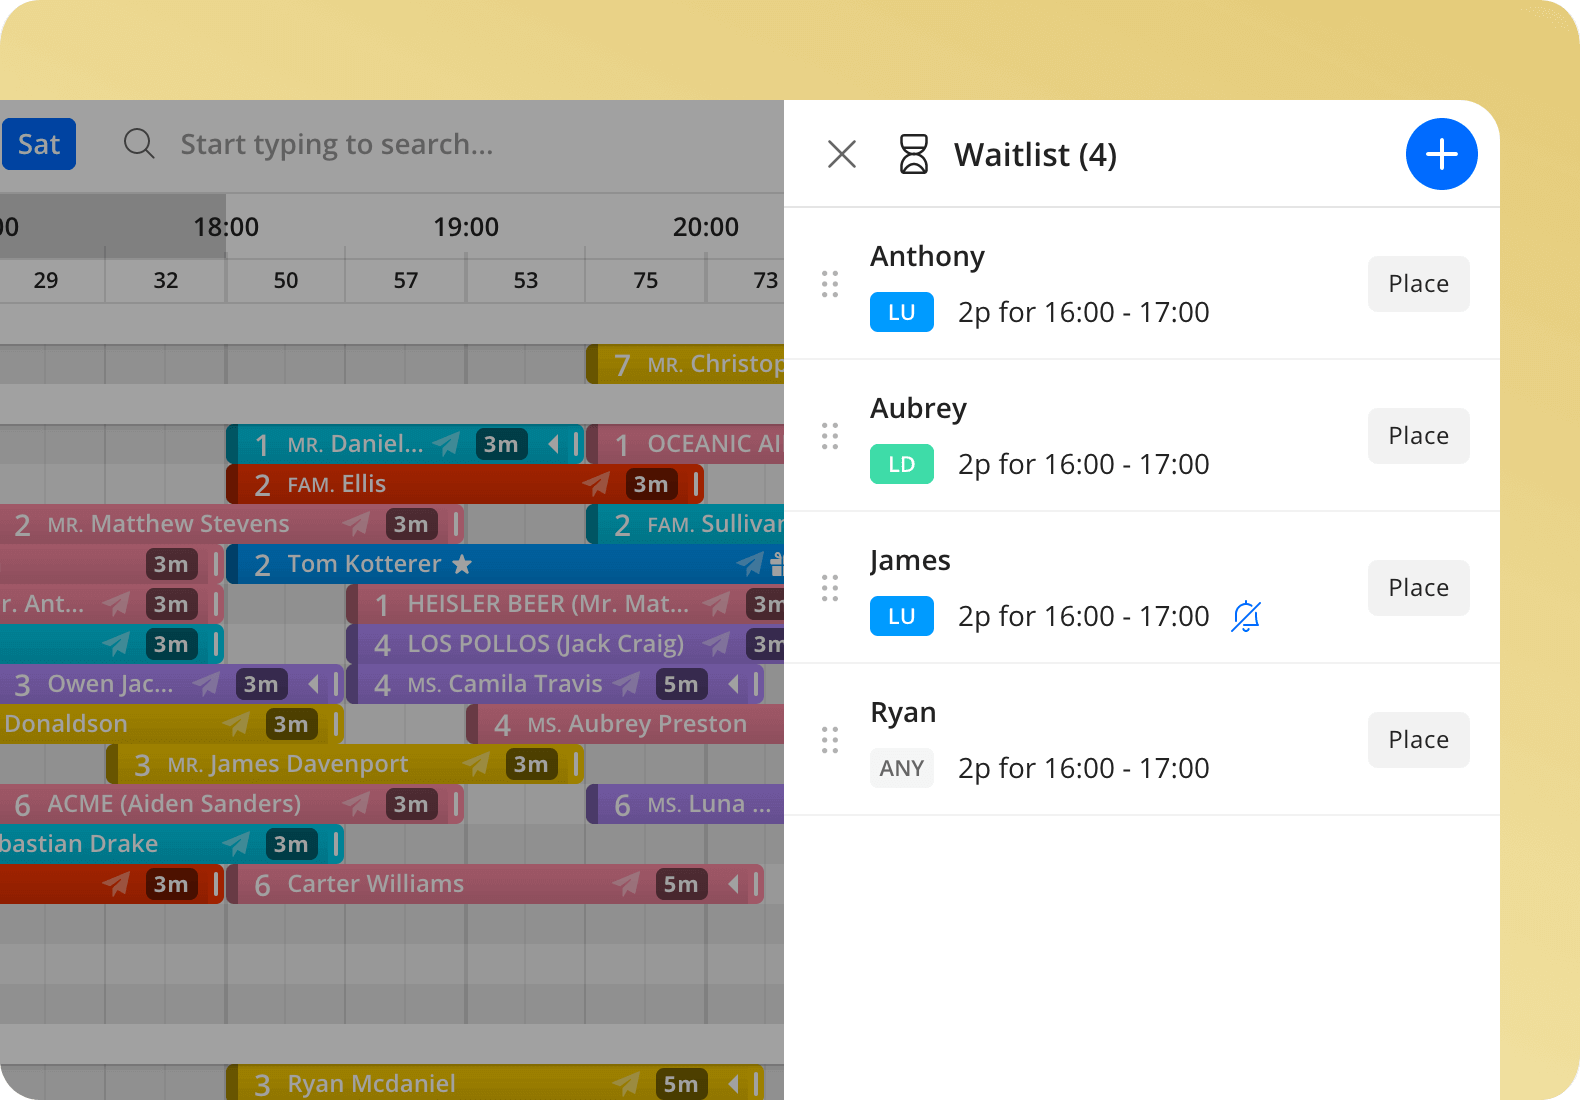Click the hourglass Waitlist icon
This screenshot has height=1100, width=1580.
click(x=913, y=154)
